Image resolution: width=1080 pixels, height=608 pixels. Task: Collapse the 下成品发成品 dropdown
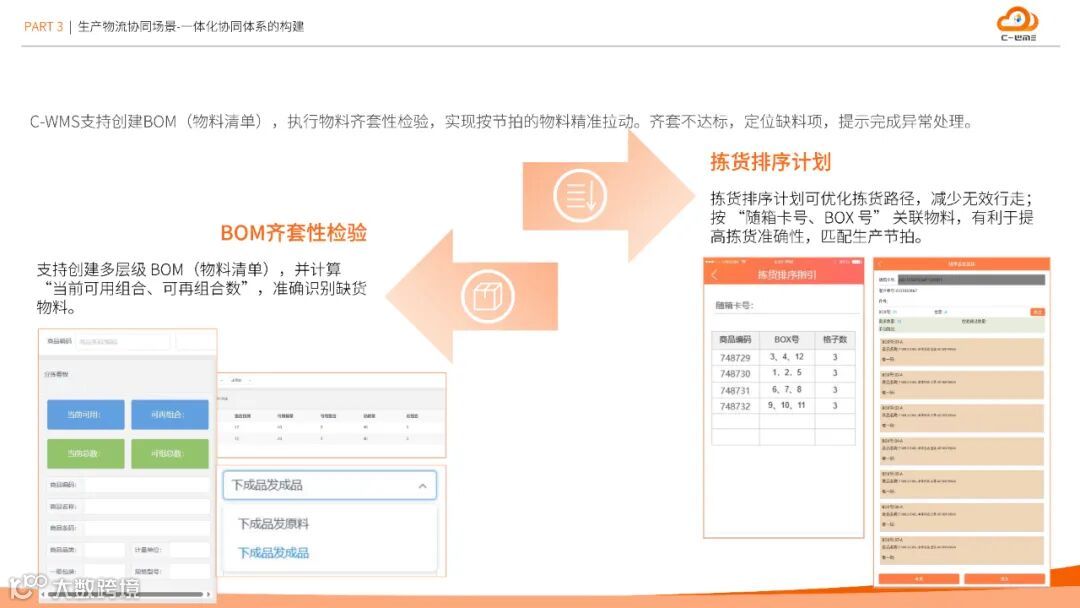pyautogui.click(x=421, y=487)
